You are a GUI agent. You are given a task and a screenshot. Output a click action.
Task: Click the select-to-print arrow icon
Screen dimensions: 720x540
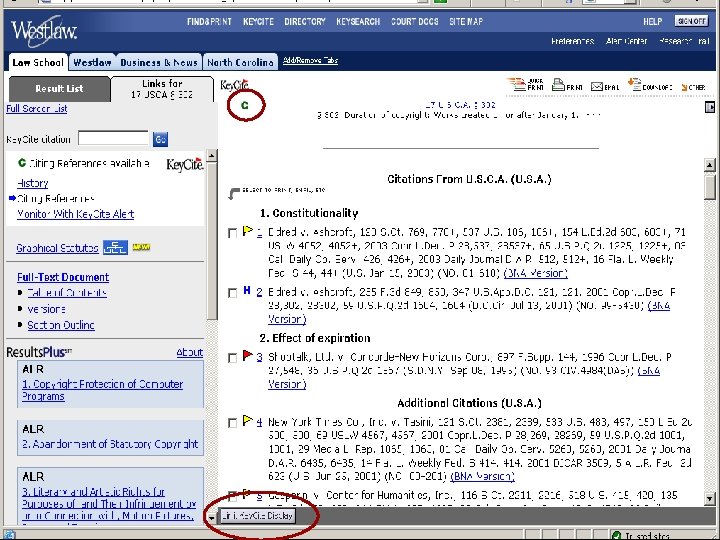pos(234,193)
